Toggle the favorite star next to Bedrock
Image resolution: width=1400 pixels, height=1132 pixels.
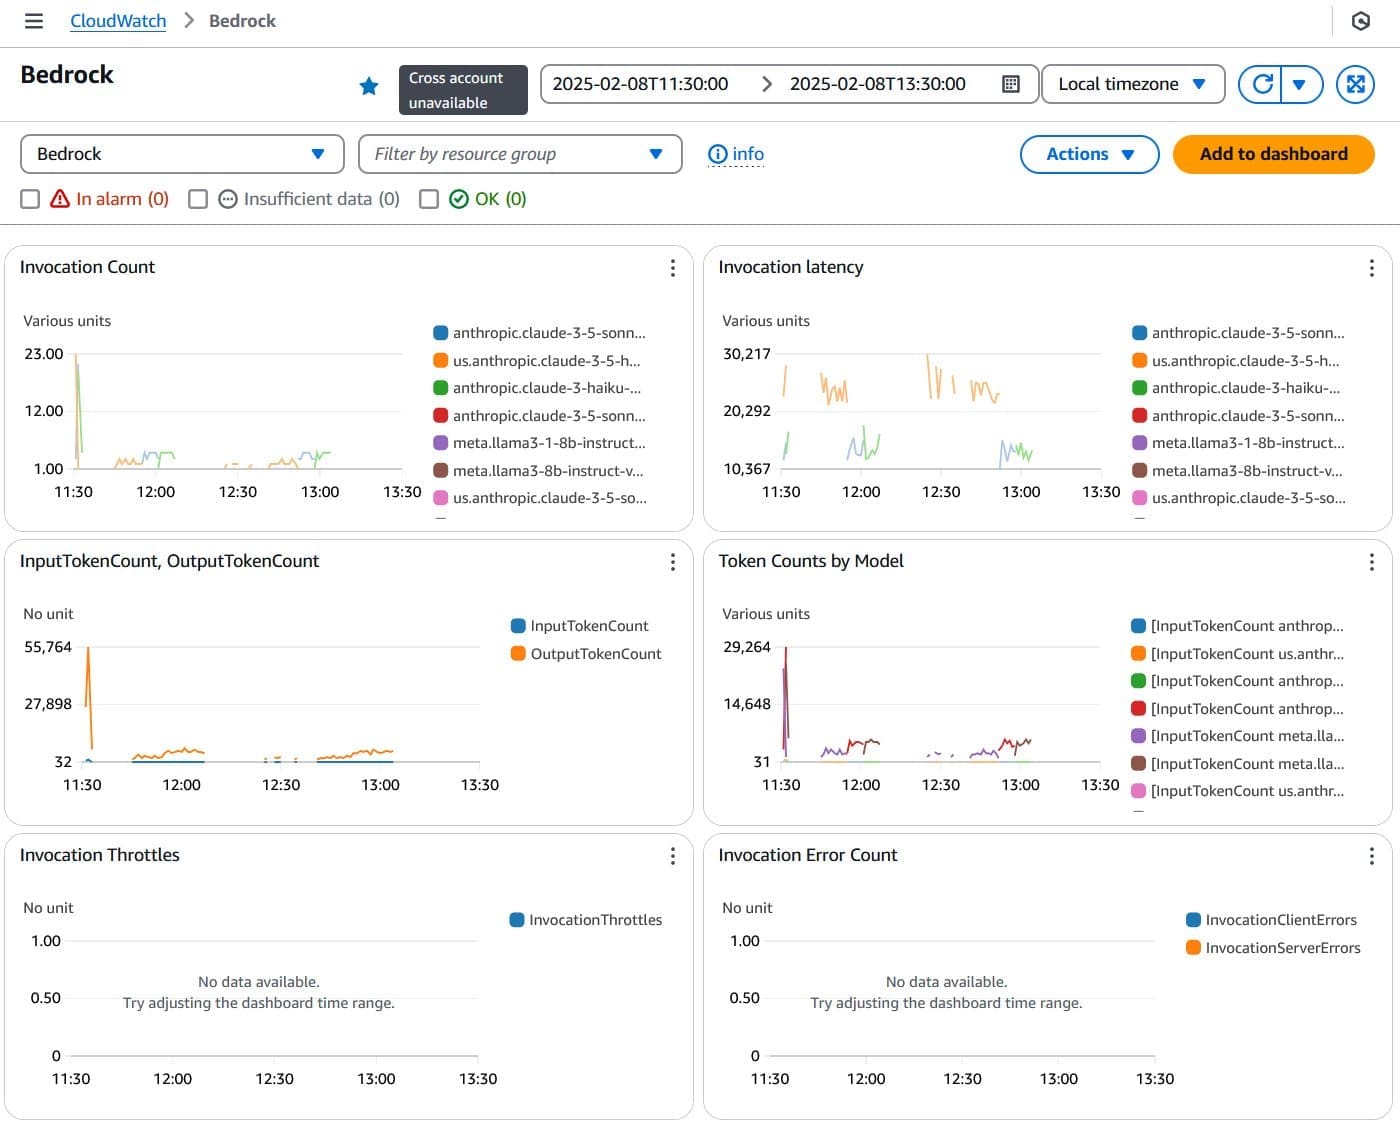369,86
